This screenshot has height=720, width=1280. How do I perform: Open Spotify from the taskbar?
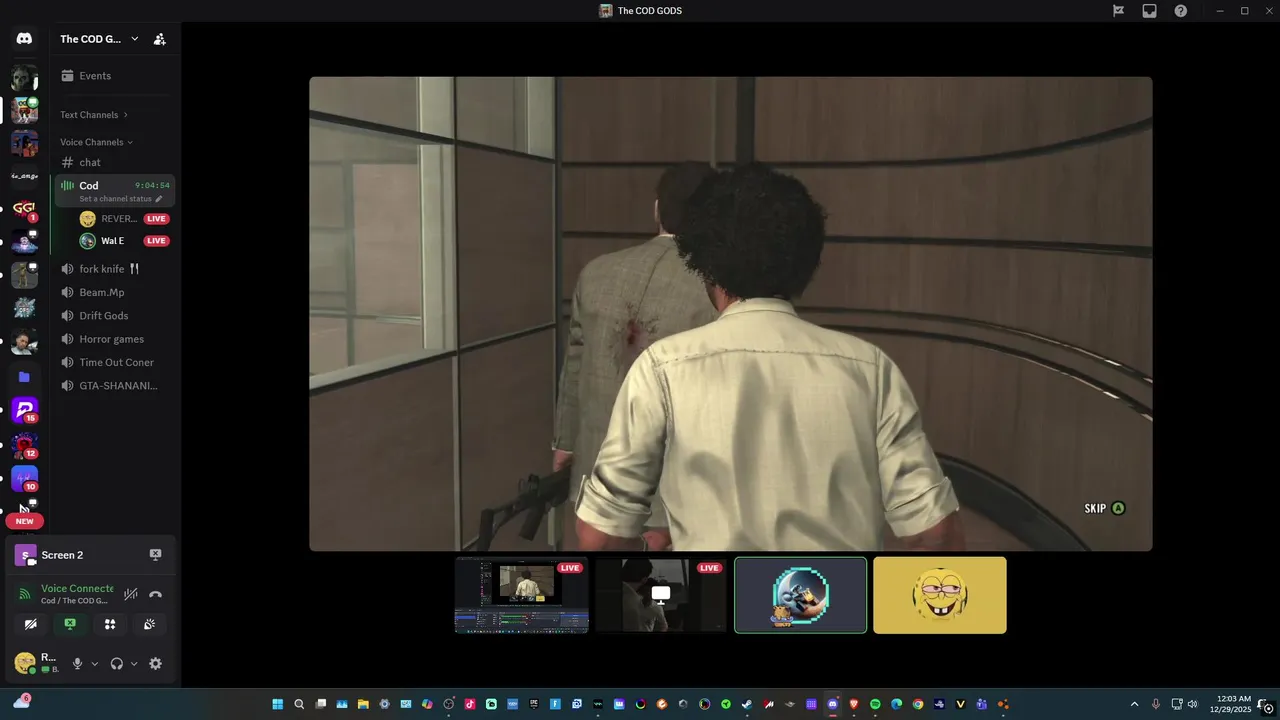pos(875,704)
